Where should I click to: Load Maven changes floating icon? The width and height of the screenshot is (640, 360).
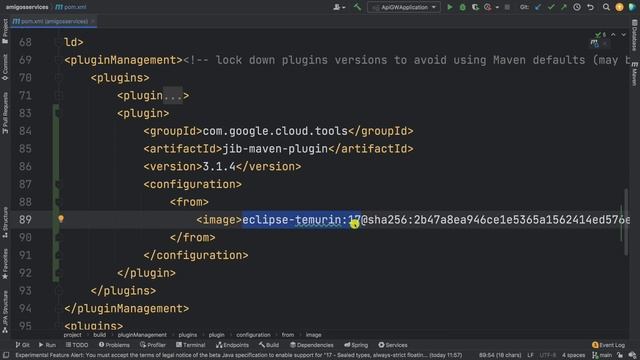click(x=595, y=43)
